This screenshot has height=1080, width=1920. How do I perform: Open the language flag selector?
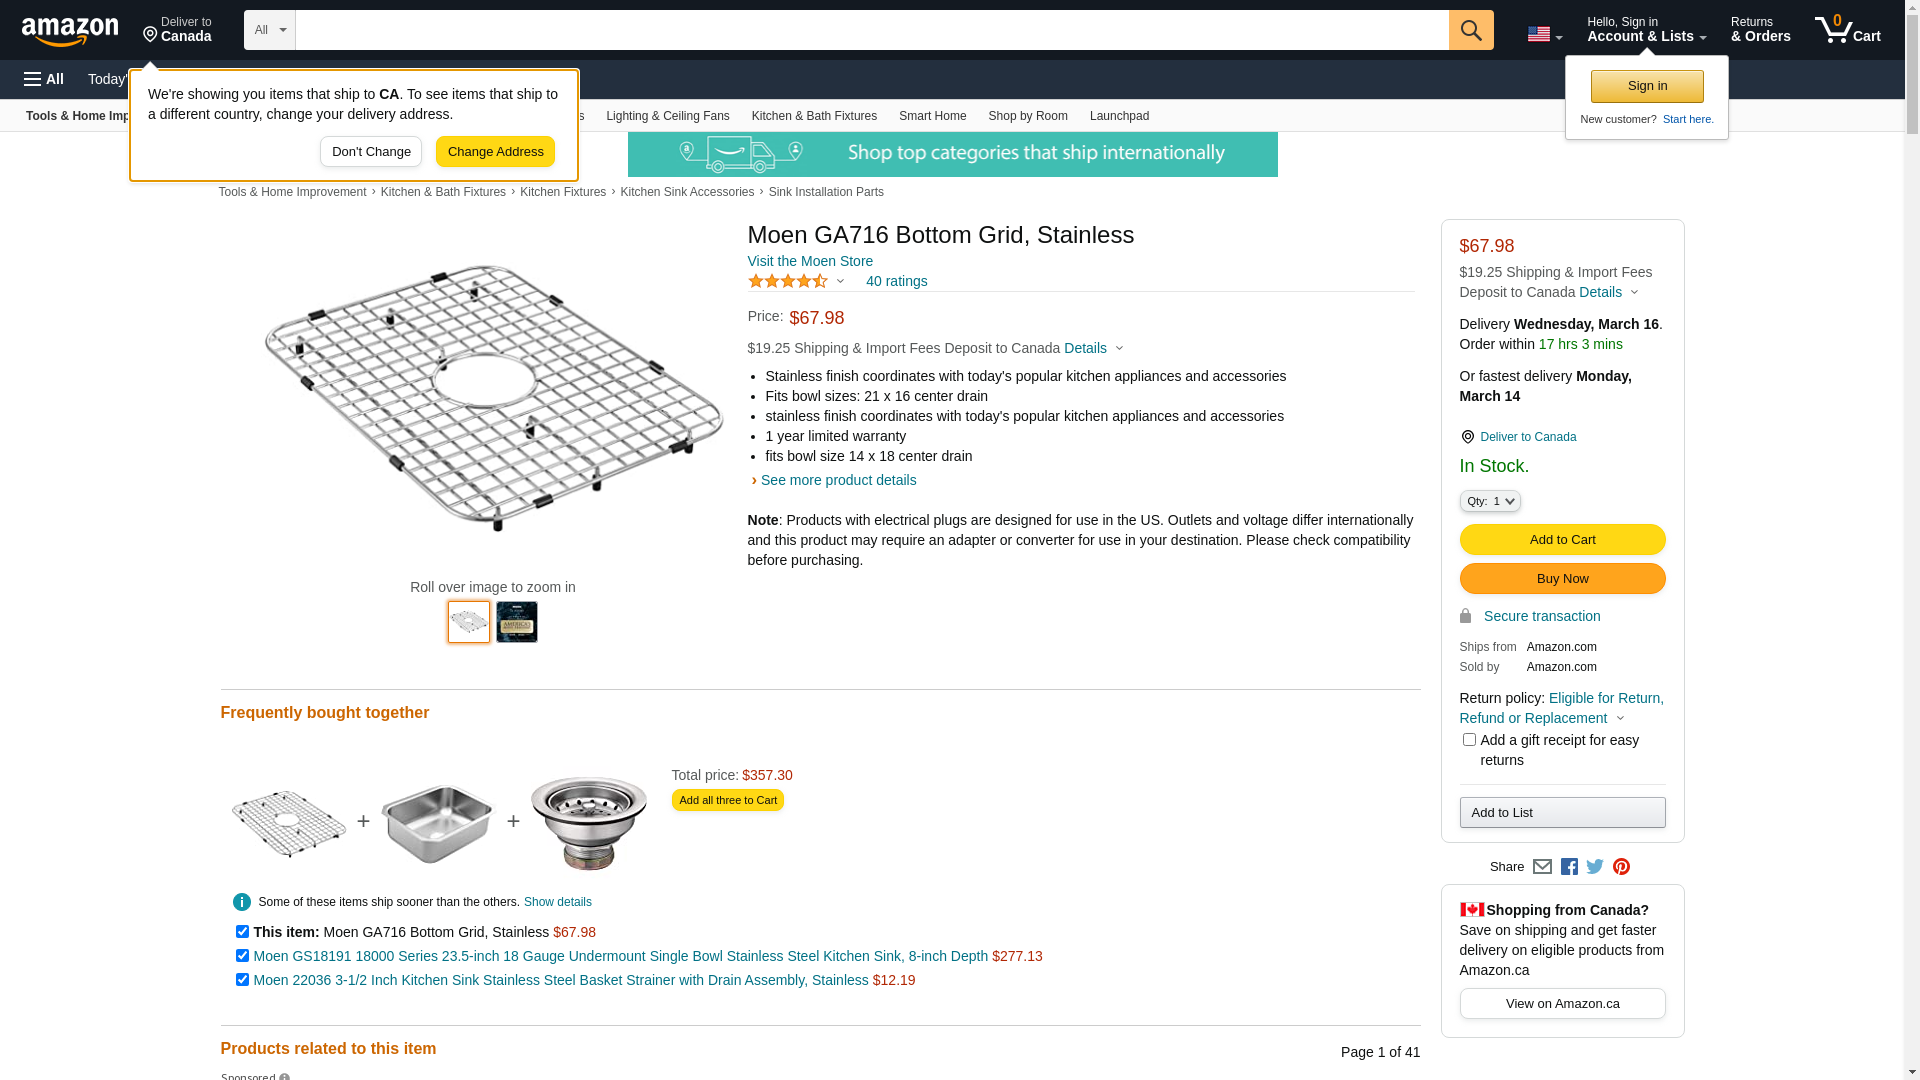click(1544, 35)
